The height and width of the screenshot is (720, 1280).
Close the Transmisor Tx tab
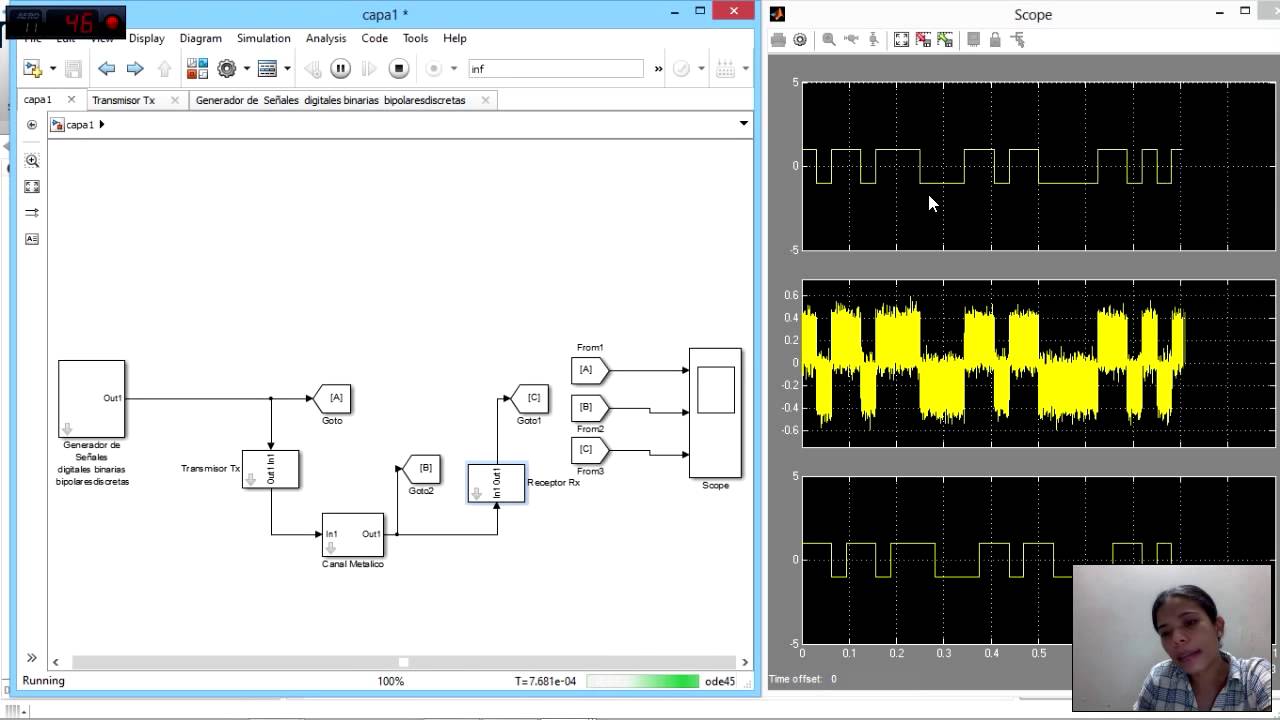[175, 100]
